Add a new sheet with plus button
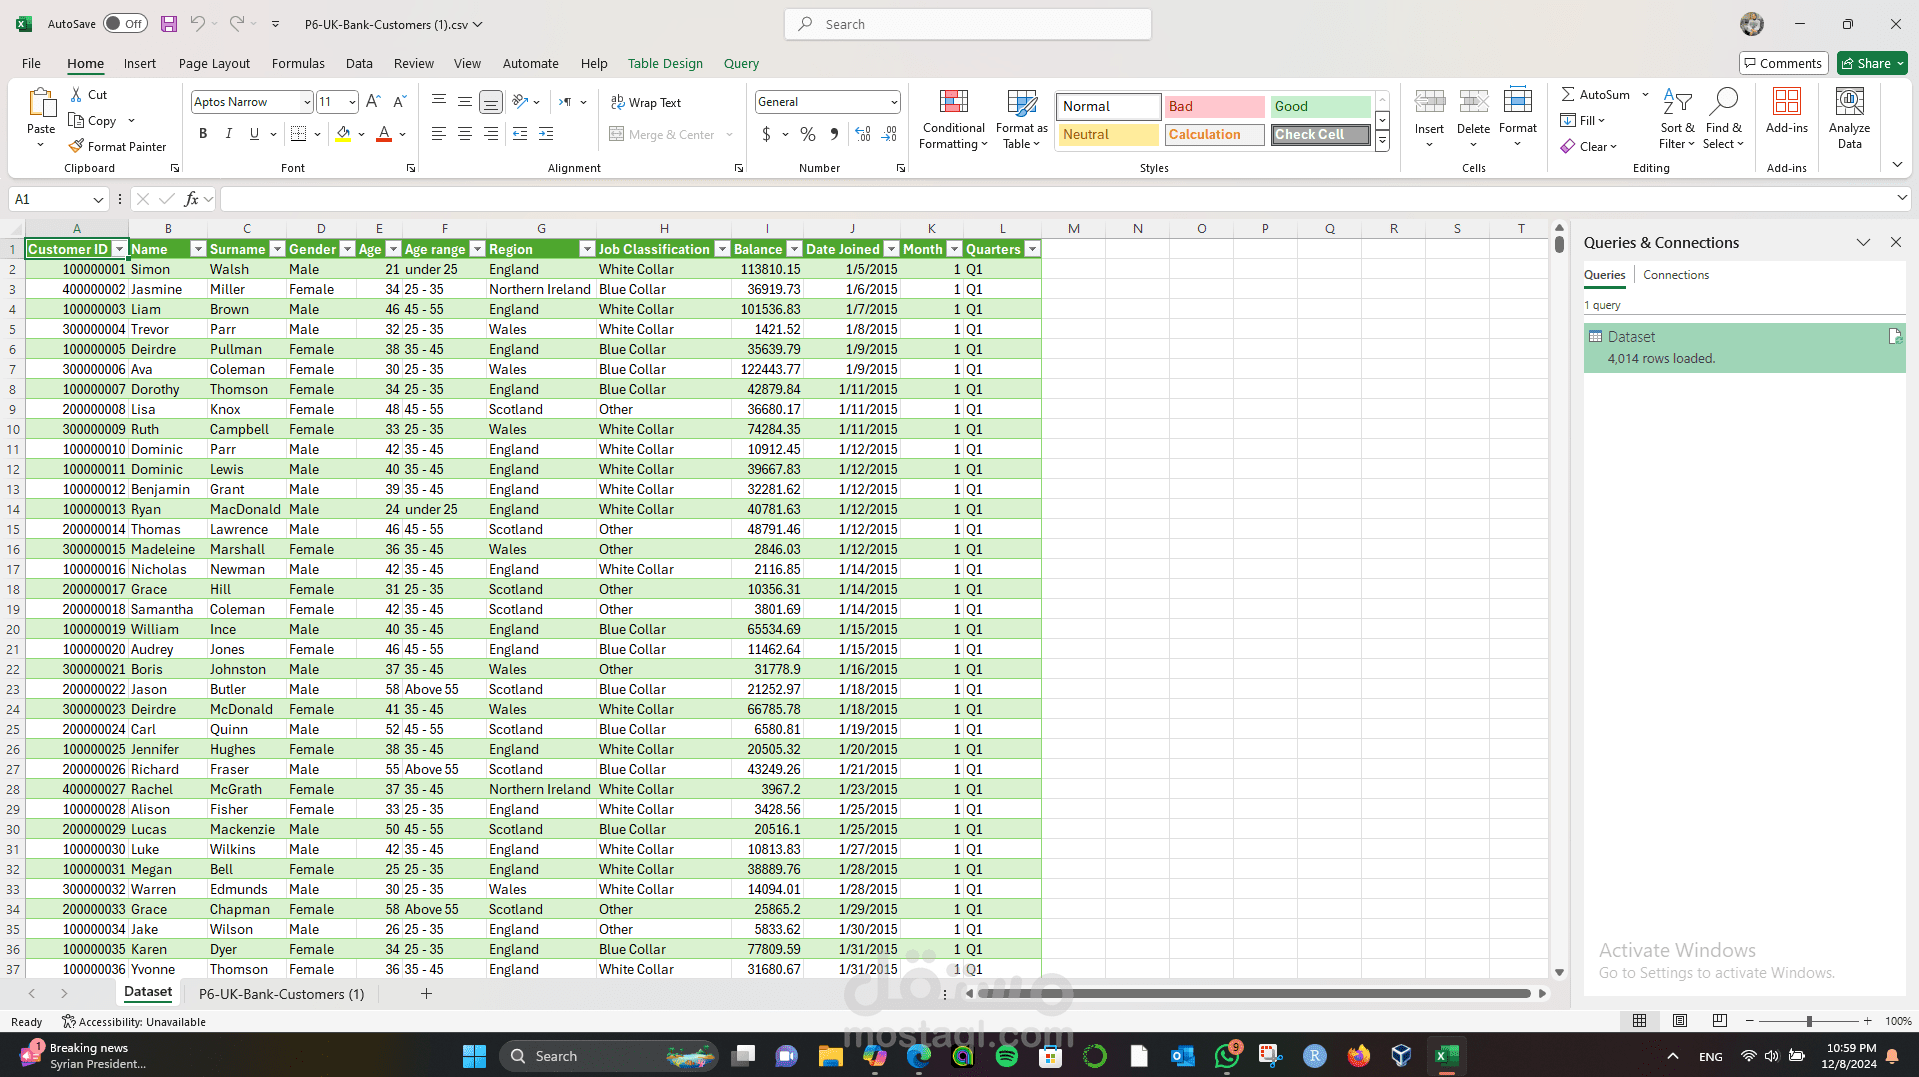The height and width of the screenshot is (1077, 1919). click(x=426, y=994)
